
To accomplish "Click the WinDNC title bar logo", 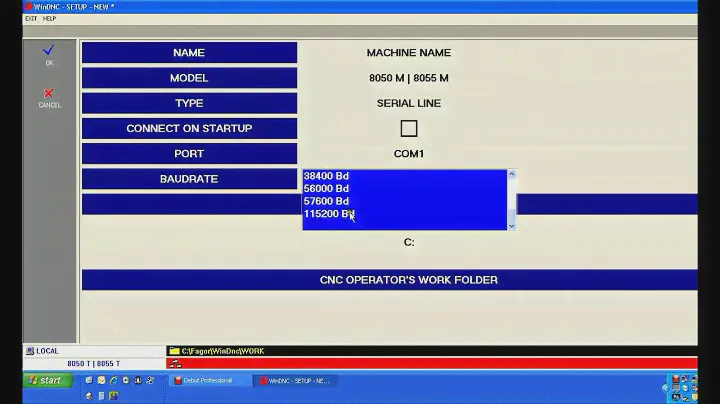I will pos(28,6).
